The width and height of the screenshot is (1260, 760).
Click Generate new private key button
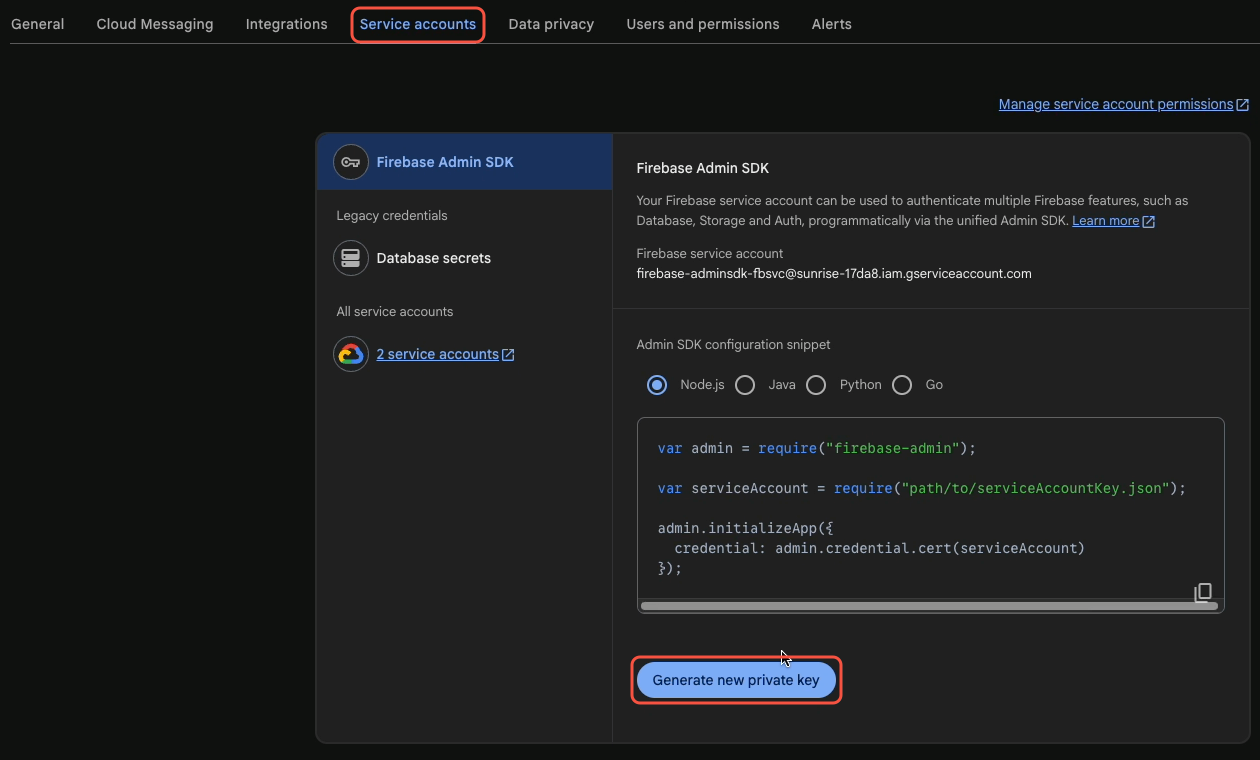coord(736,680)
